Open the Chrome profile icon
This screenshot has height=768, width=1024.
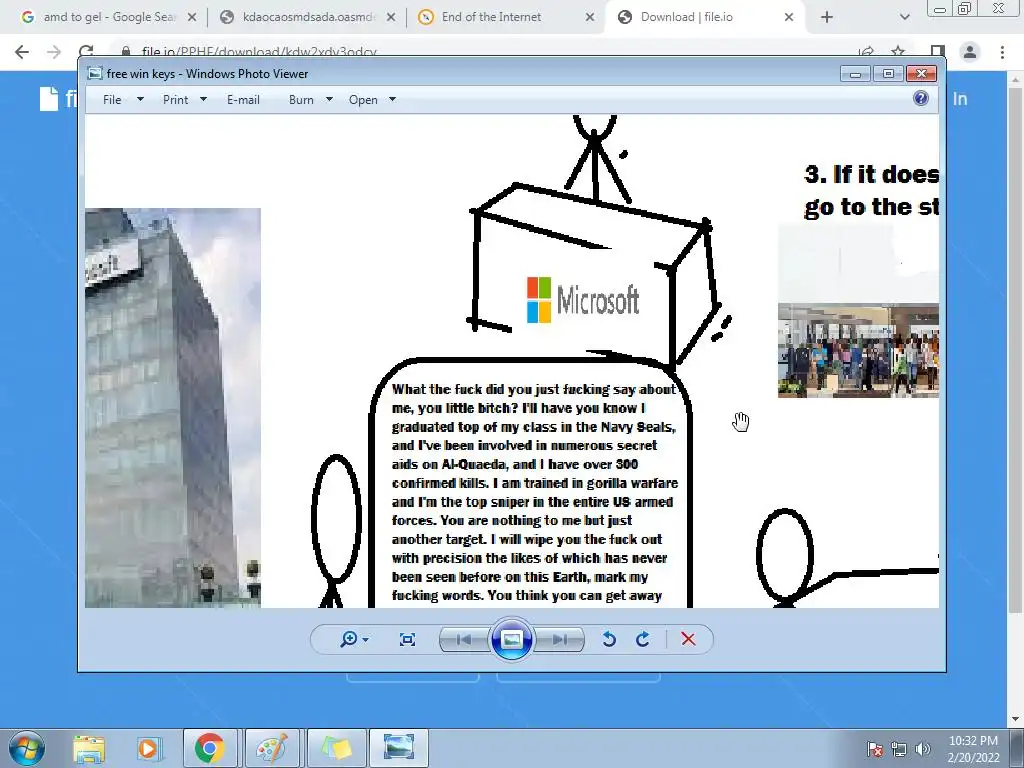click(970, 52)
